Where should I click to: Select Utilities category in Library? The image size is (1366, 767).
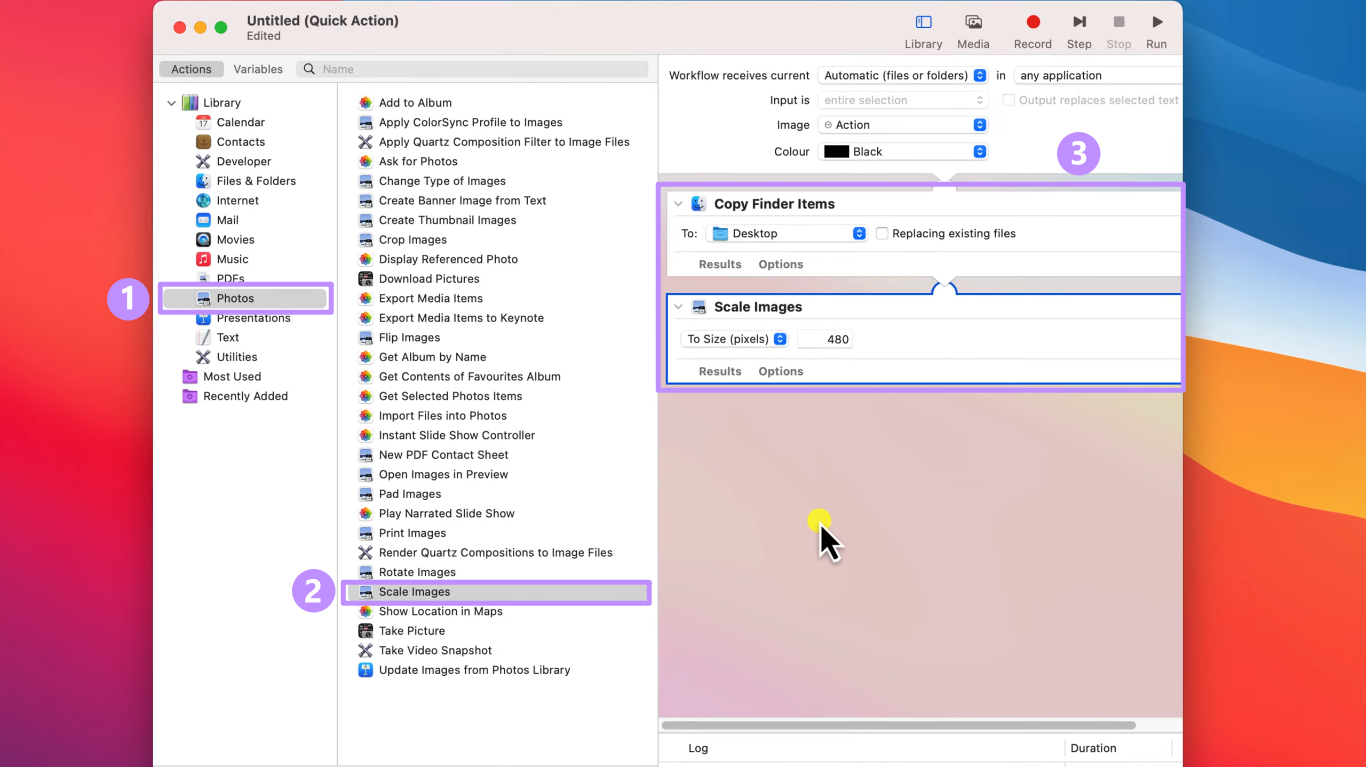pos(236,357)
